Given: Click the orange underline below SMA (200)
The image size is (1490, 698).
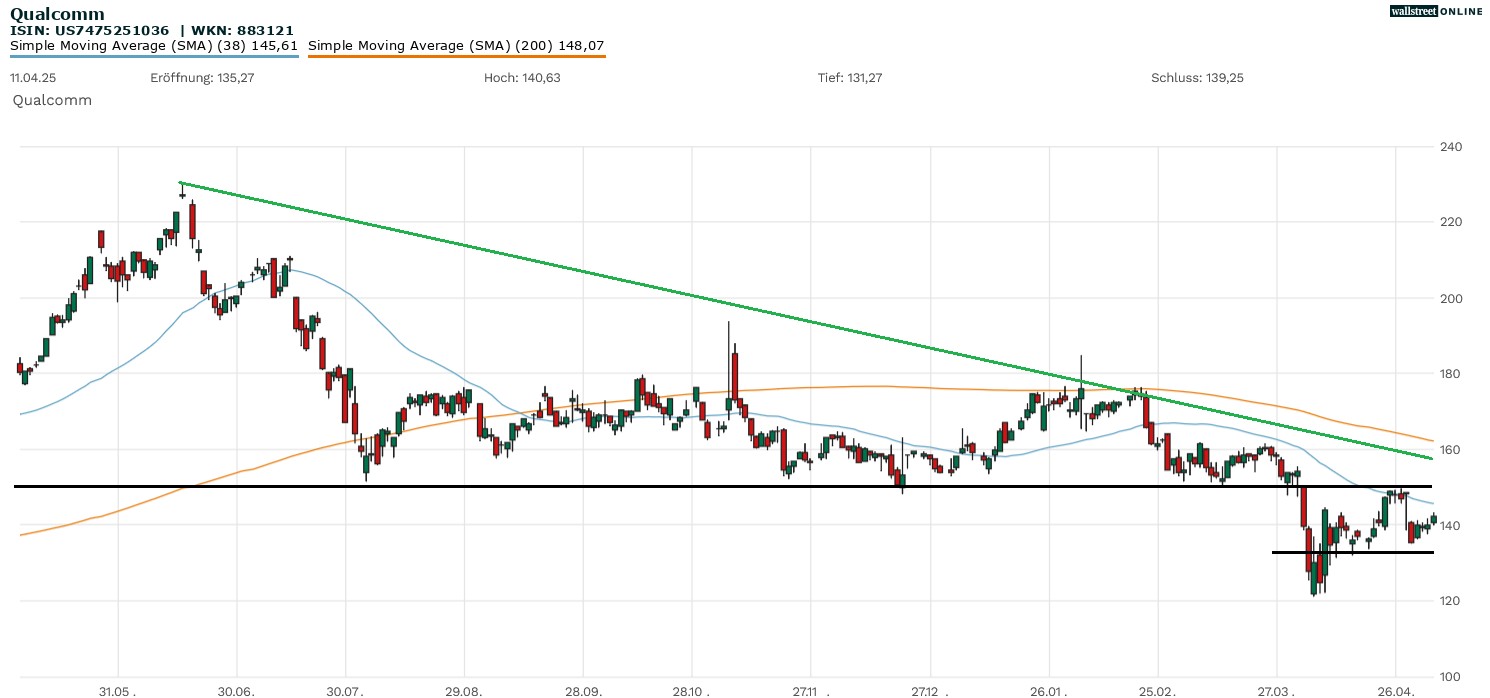Looking at the screenshot, I should click(456, 56).
